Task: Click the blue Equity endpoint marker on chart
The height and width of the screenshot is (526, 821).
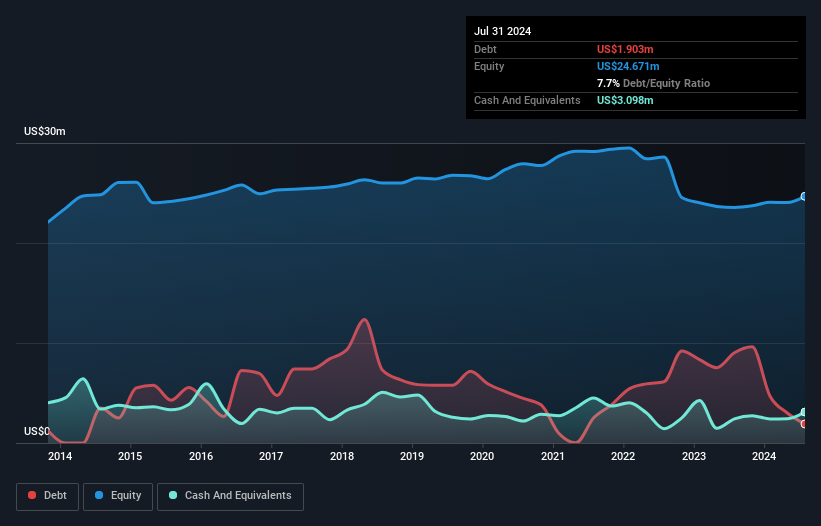Action: pyautogui.click(x=803, y=197)
